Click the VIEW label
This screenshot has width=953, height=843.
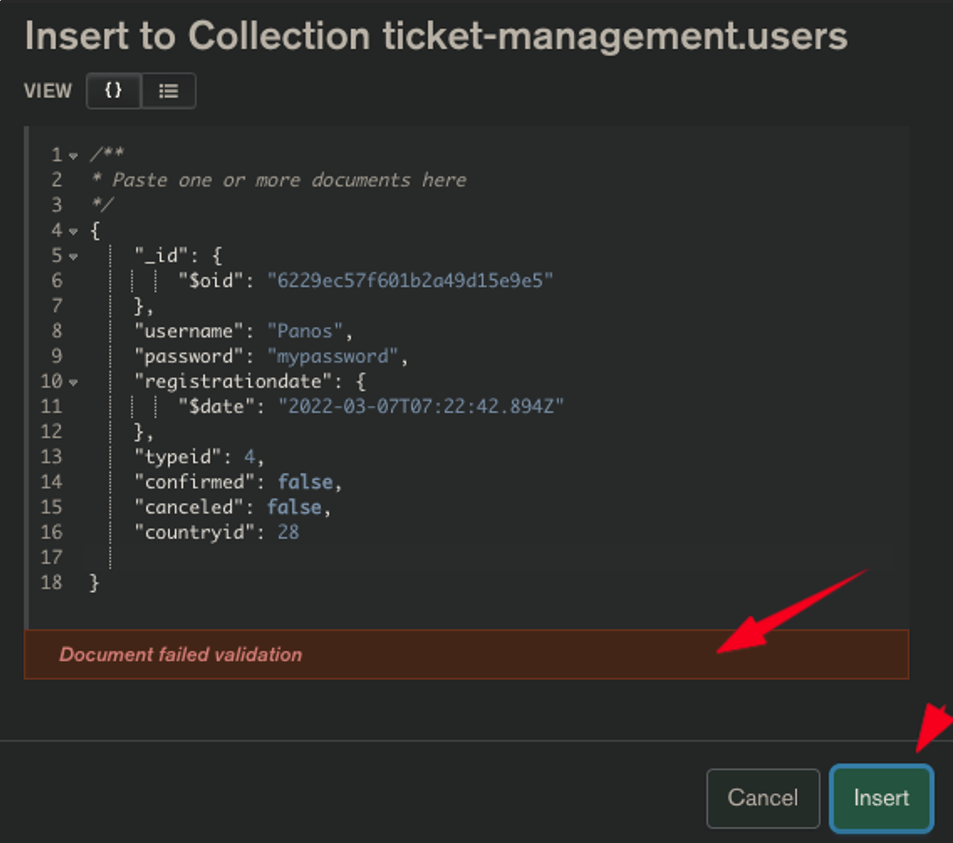click(x=48, y=91)
